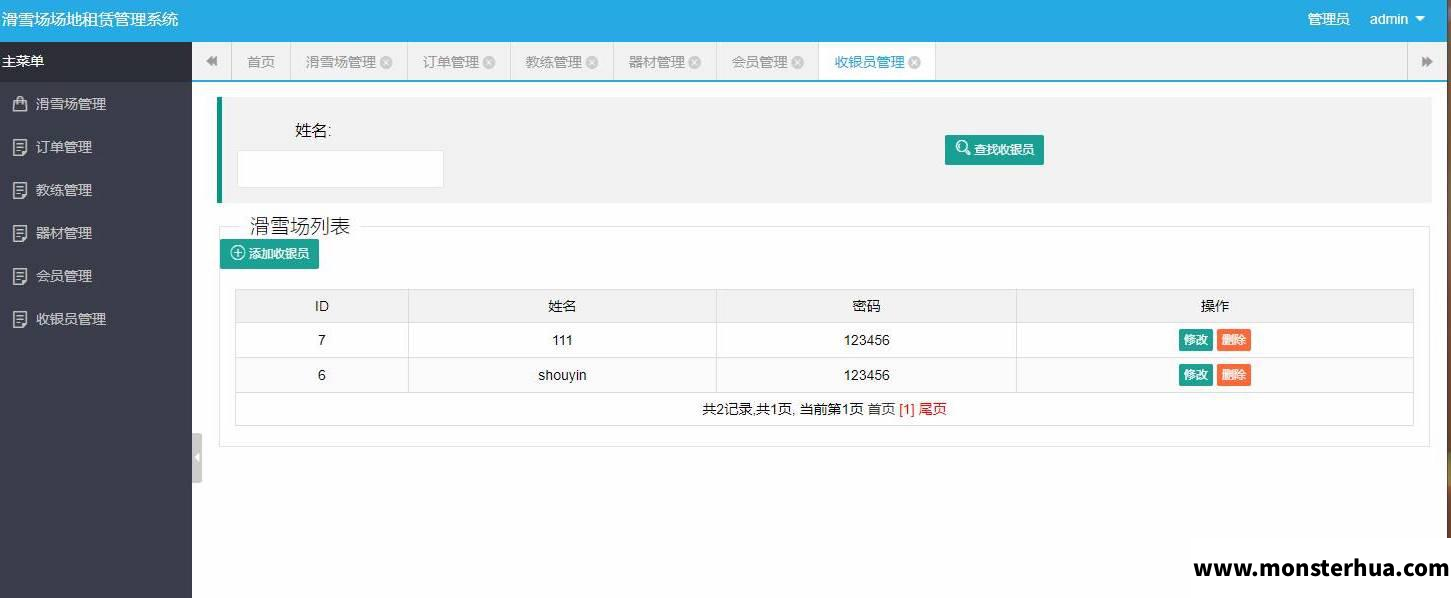The width and height of the screenshot is (1451, 598).
Task: Open 教练管理 in the main menu
Action: coord(96,190)
